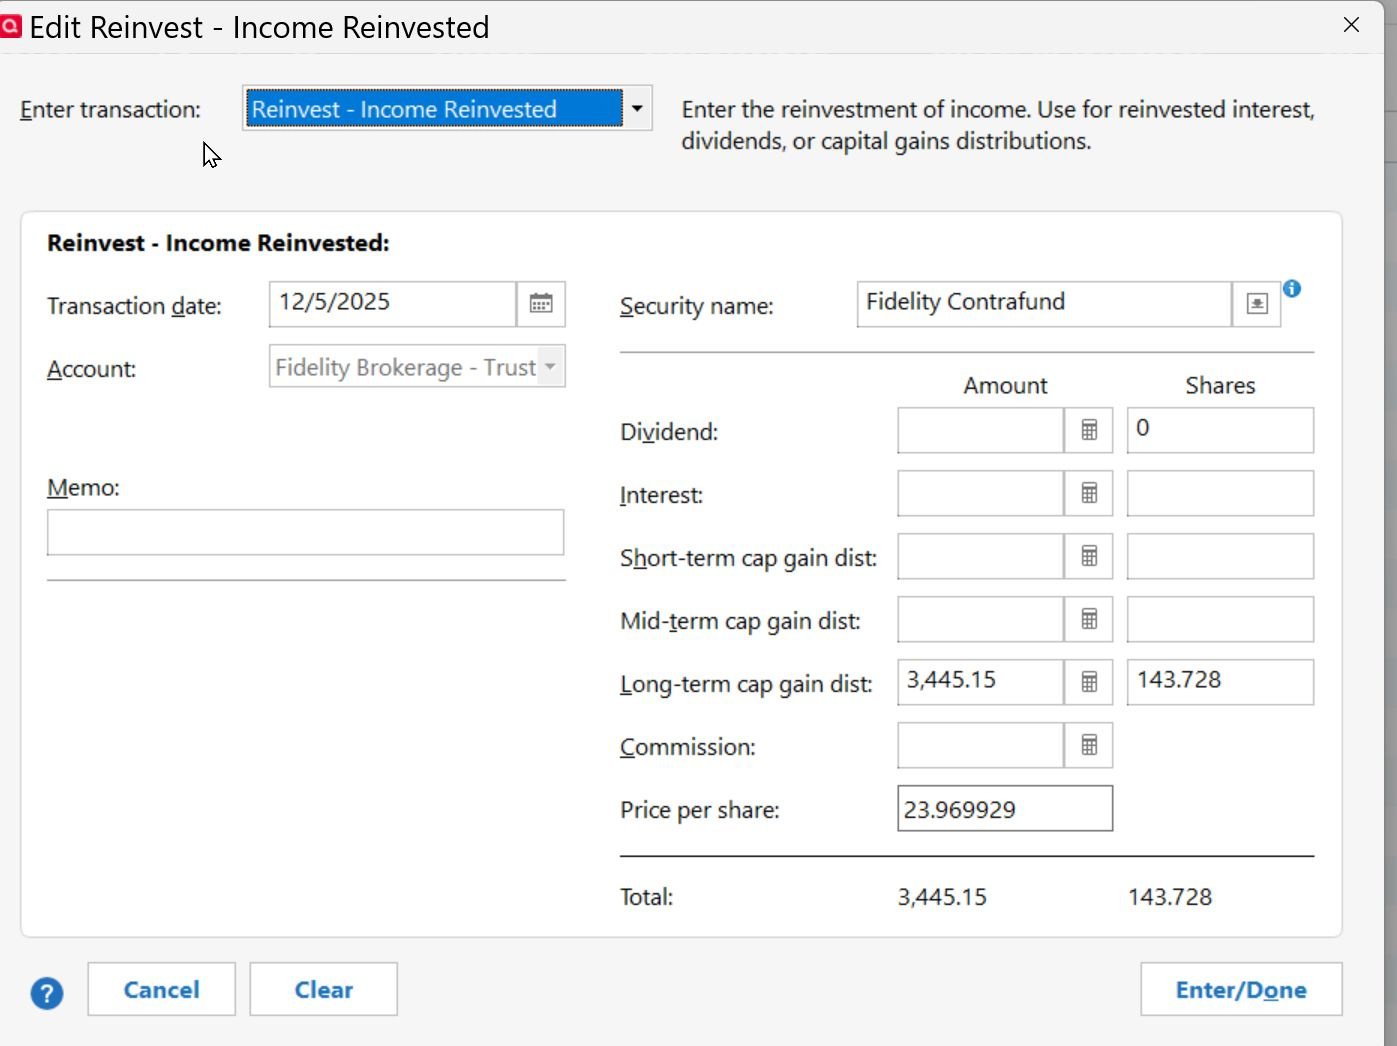This screenshot has height=1046, width=1397.
Task: Click the Commission amount field
Action: tap(980, 745)
